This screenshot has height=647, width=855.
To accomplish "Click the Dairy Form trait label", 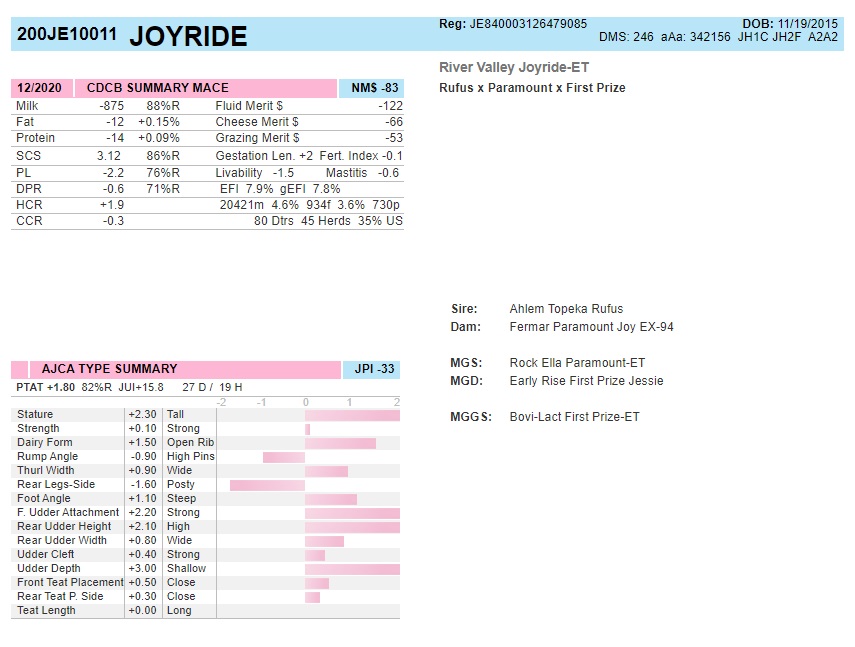I will (x=45, y=443).
